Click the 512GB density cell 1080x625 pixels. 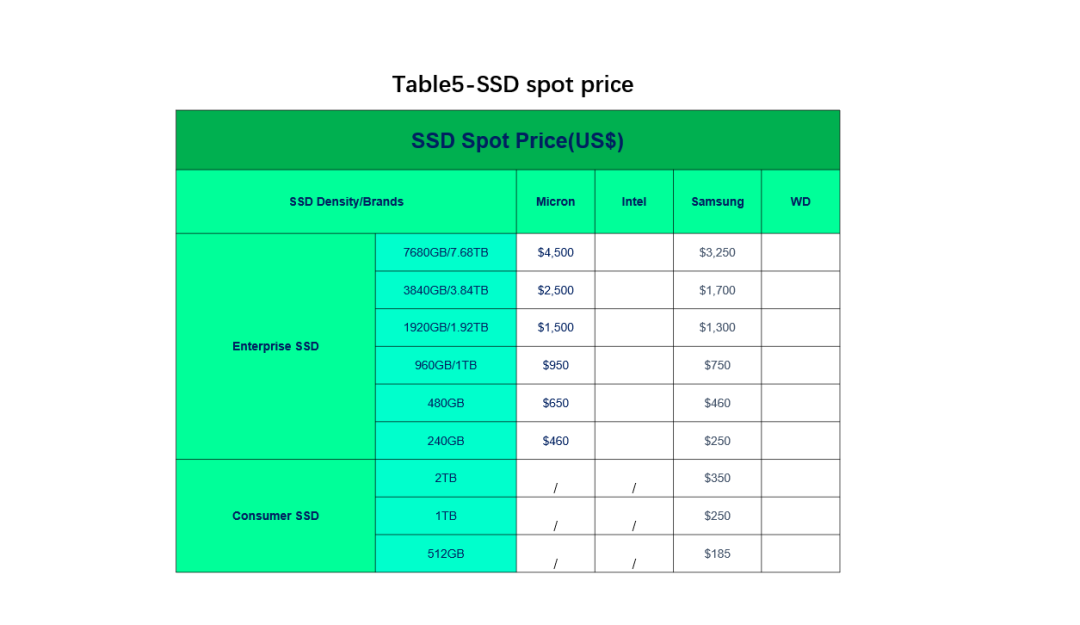point(446,553)
